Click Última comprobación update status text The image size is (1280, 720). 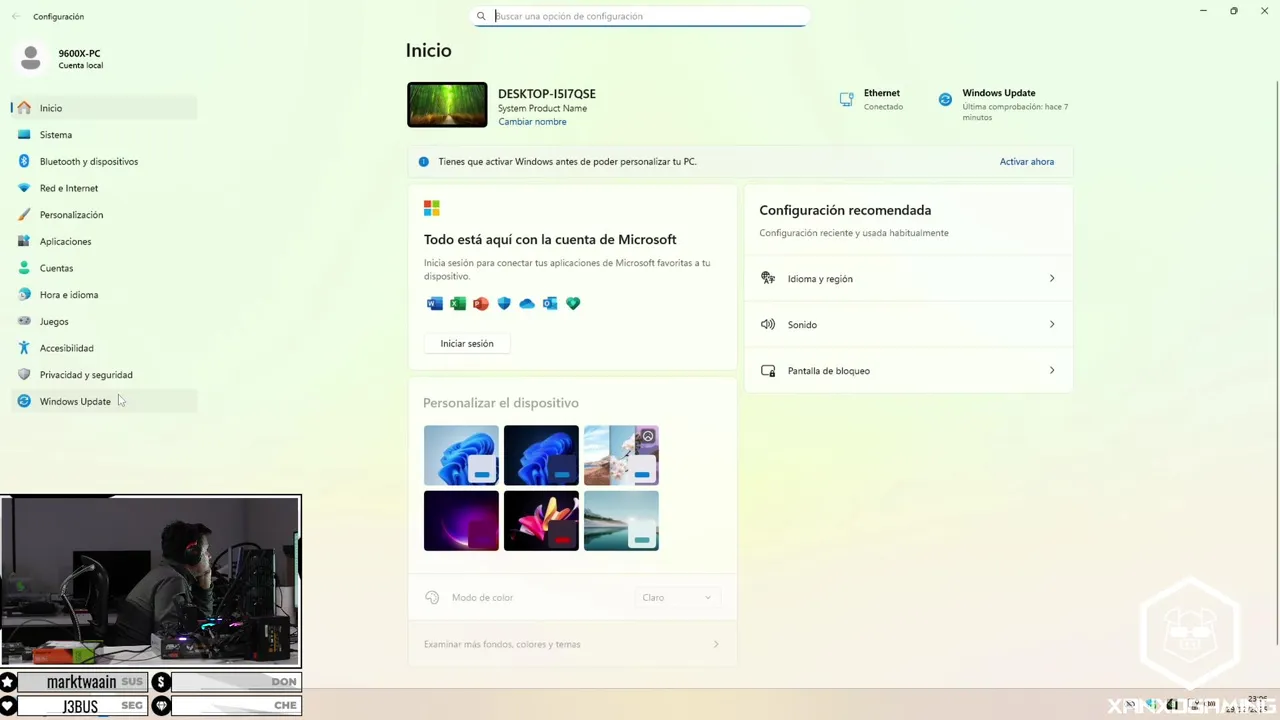[x=1015, y=112]
